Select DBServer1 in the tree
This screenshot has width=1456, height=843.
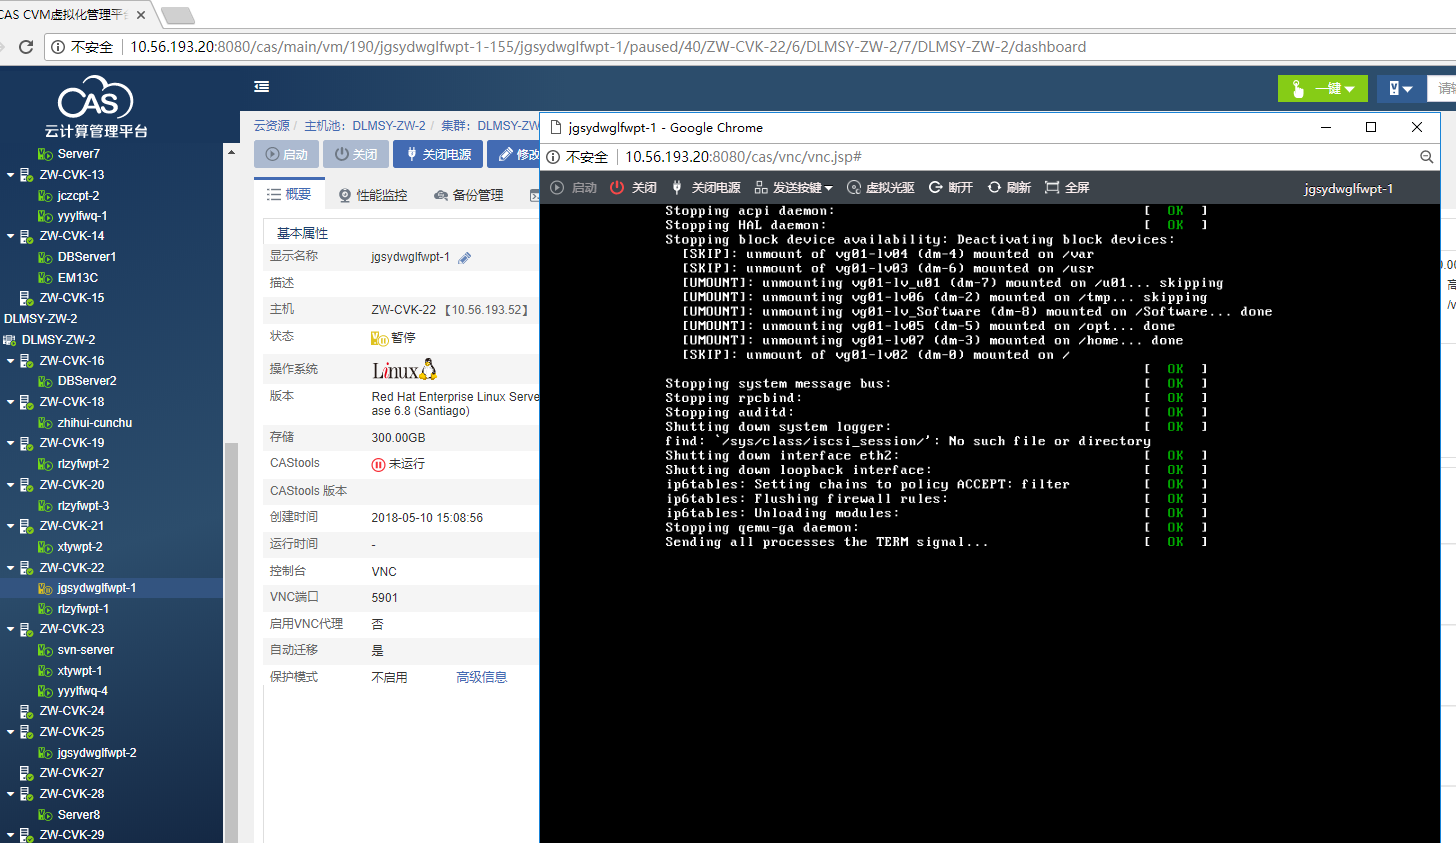pos(87,257)
